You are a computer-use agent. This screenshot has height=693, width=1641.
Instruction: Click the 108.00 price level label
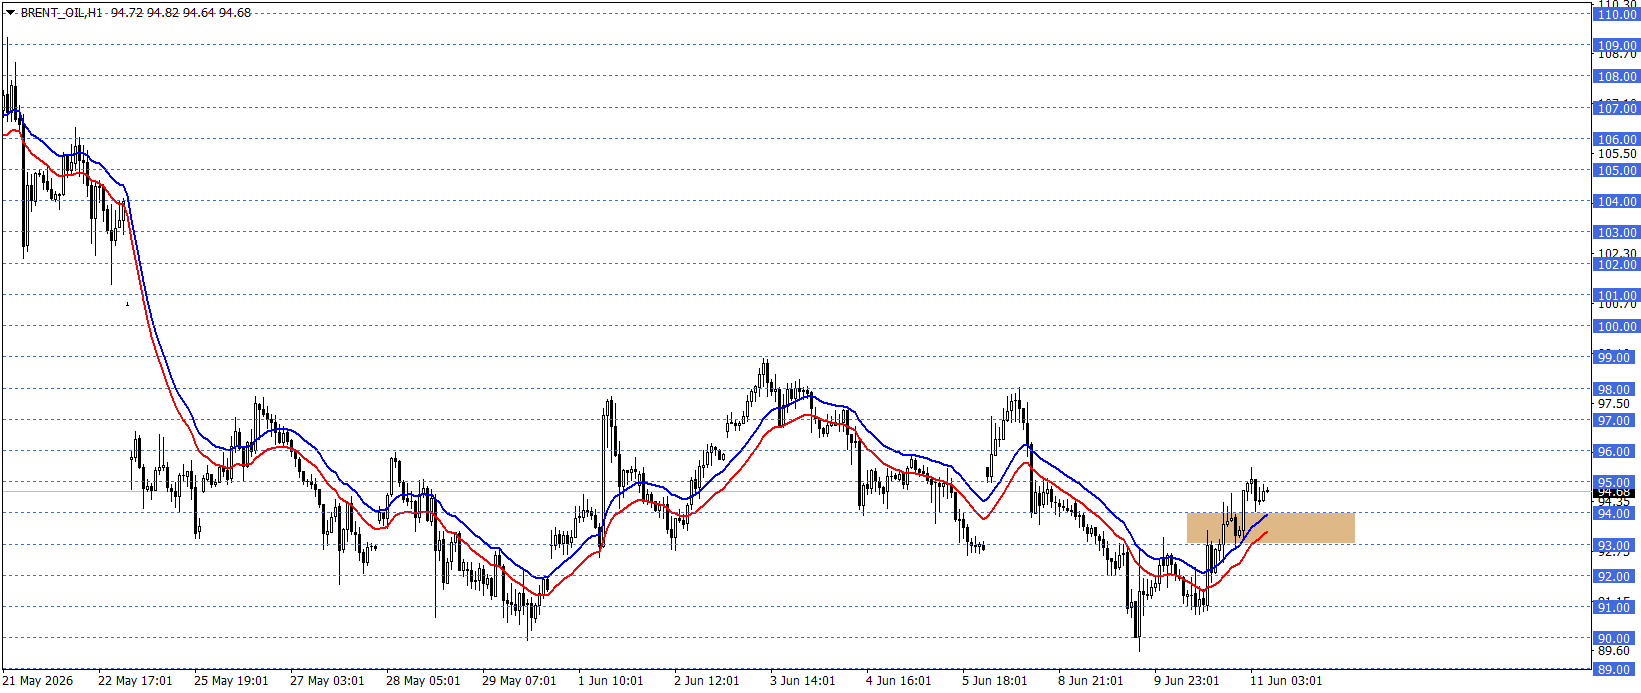point(1616,77)
